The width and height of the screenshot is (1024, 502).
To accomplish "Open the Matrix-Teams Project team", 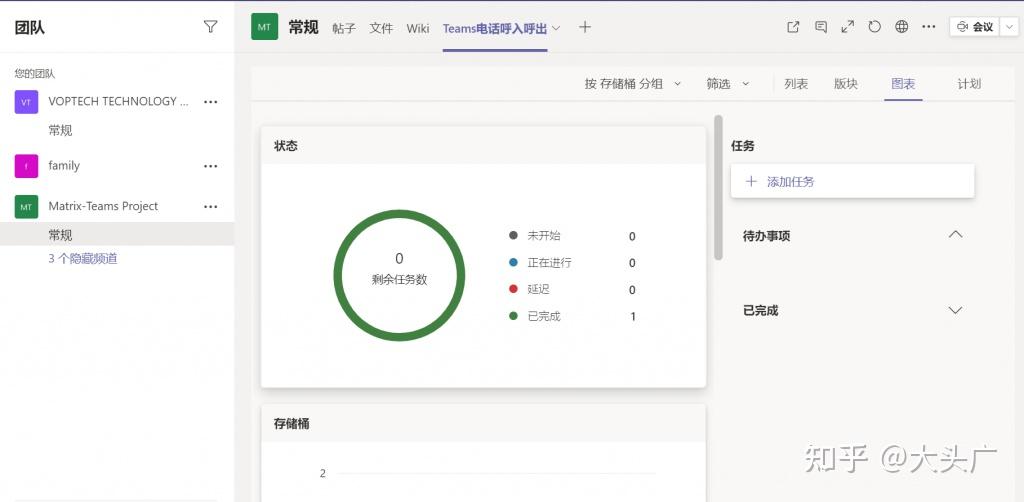I will [x=103, y=206].
